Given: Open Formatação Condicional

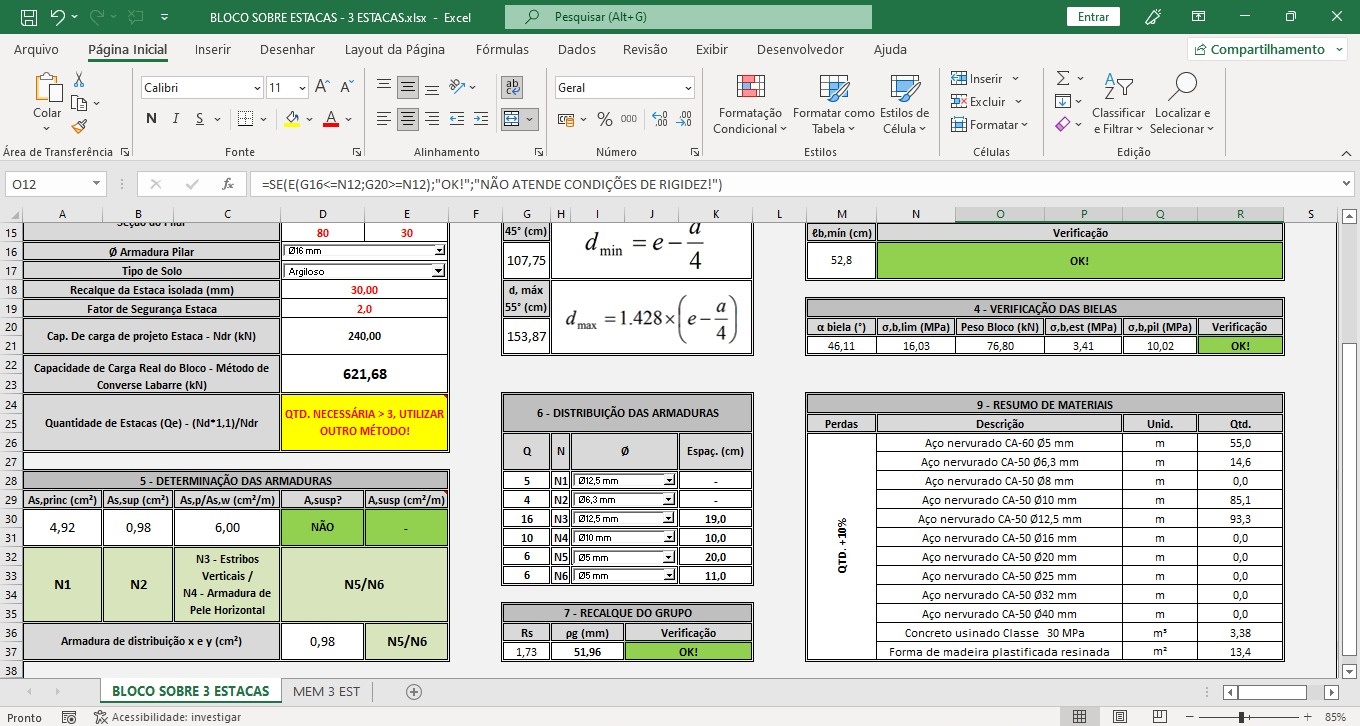Looking at the screenshot, I should (x=749, y=104).
